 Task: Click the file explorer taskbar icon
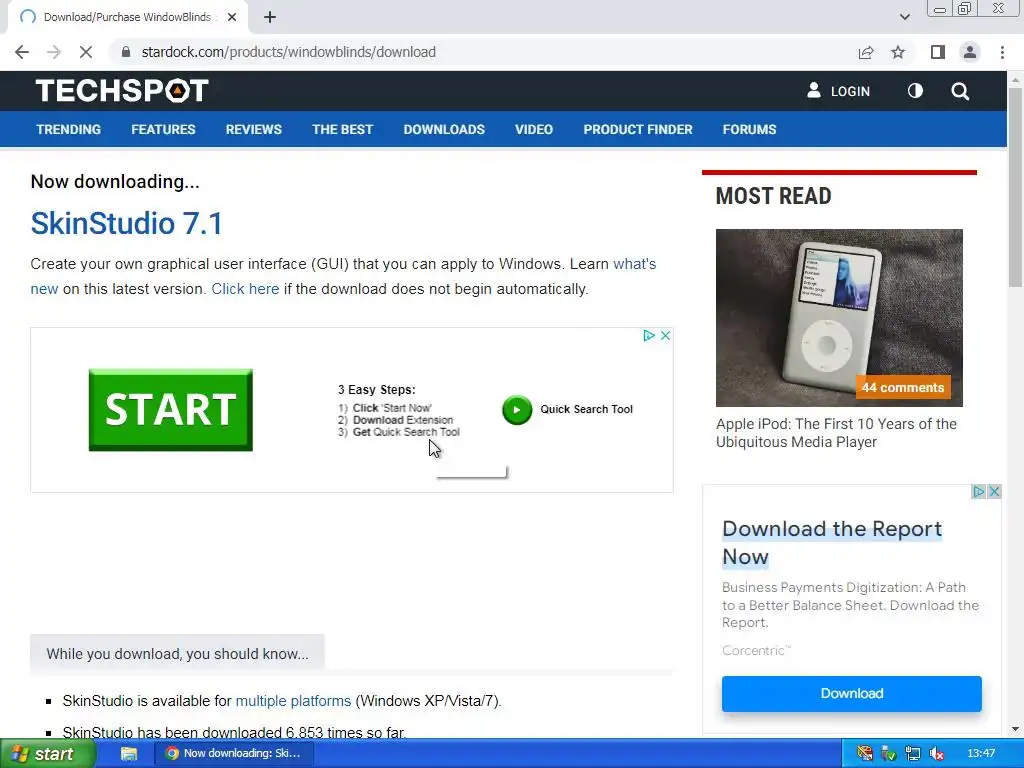[x=129, y=754]
